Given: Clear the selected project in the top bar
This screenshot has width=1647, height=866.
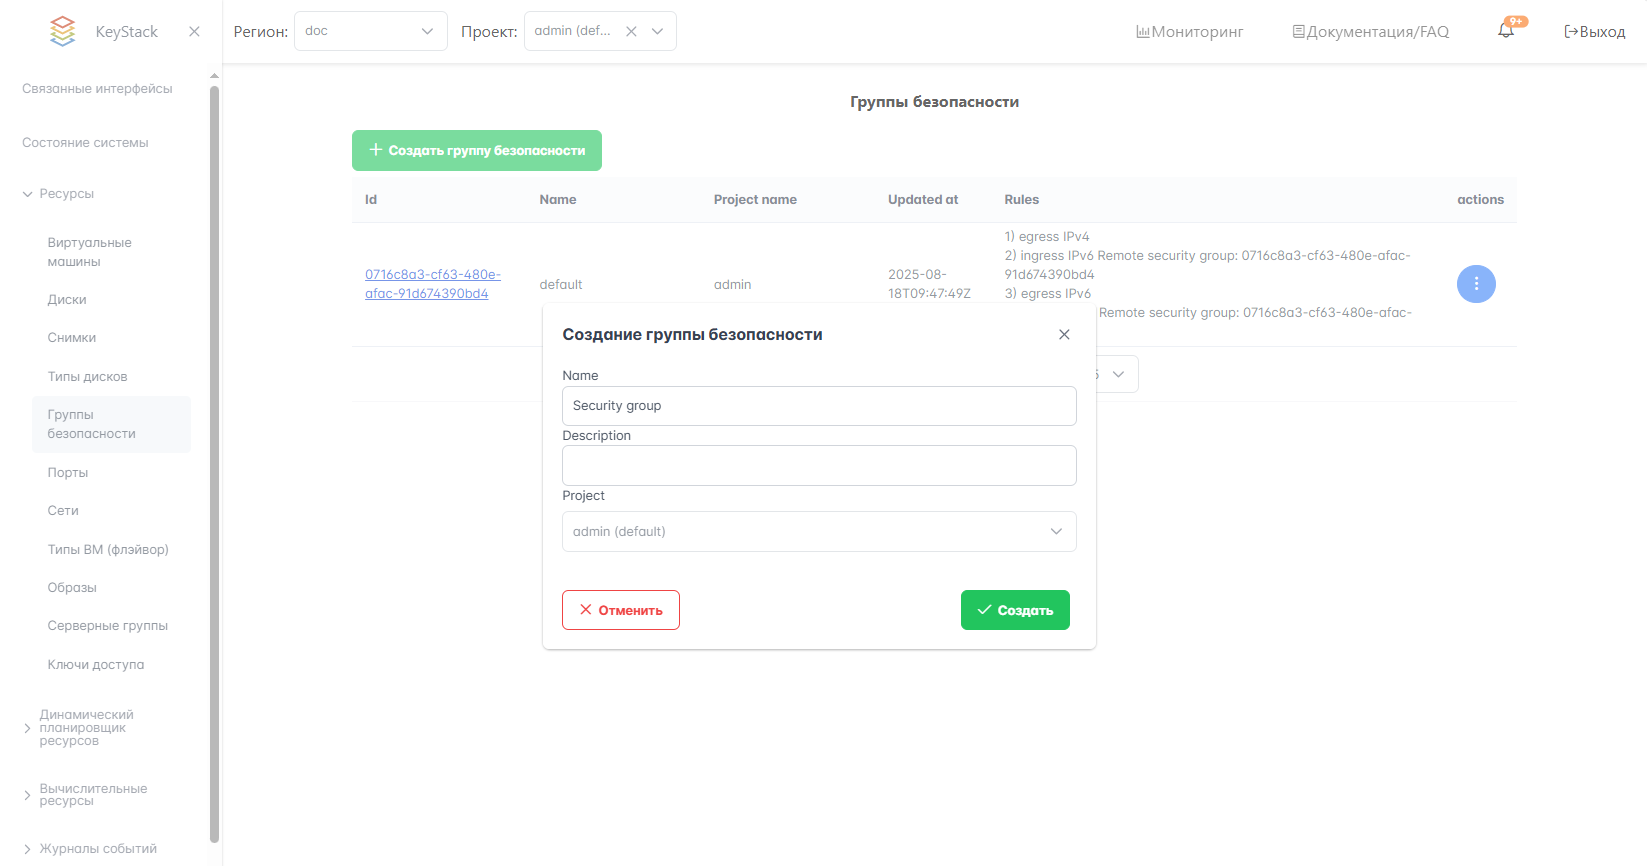Looking at the screenshot, I should pyautogui.click(x=631, y=31).
